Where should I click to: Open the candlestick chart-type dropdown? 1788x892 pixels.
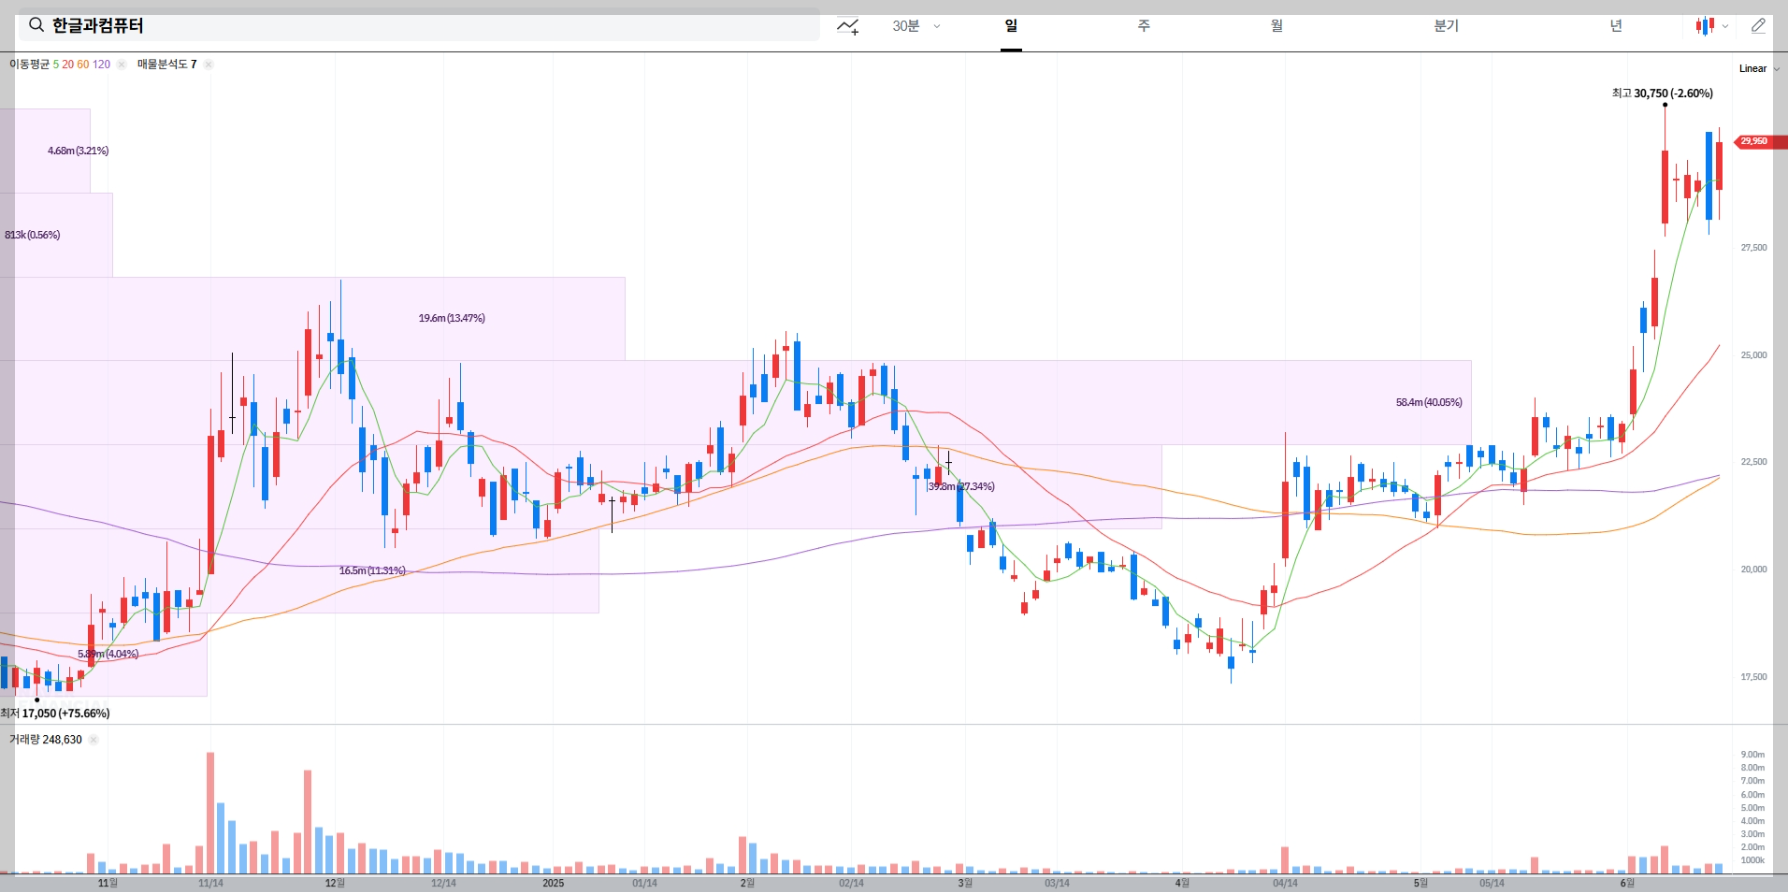click(x=1711, y=26)
